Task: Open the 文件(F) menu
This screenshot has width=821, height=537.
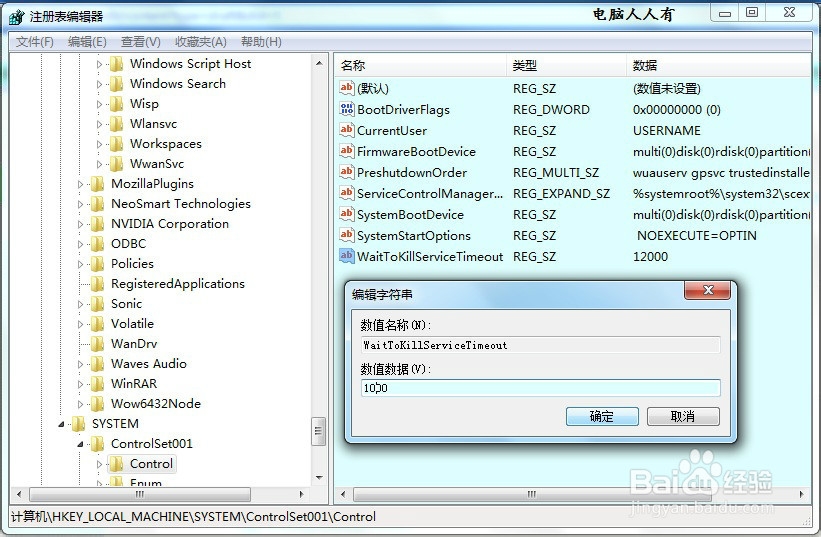Action: (35, 42)
